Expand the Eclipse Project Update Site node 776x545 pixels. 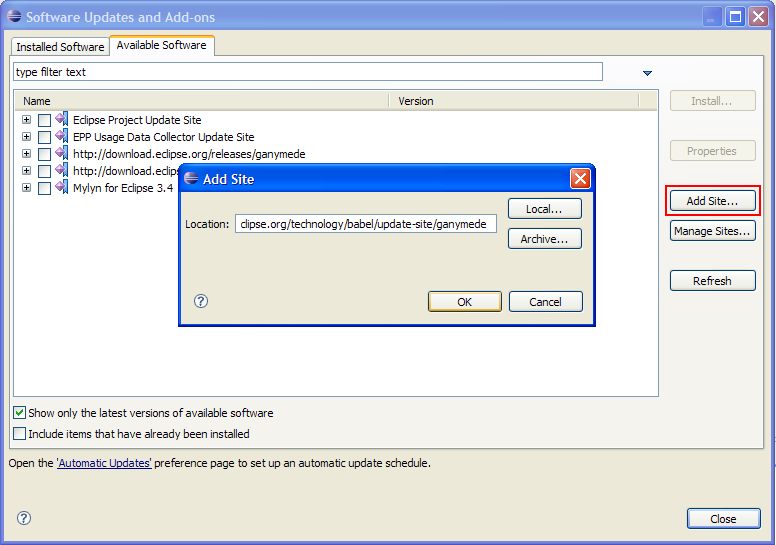click(x=26, y=120)
